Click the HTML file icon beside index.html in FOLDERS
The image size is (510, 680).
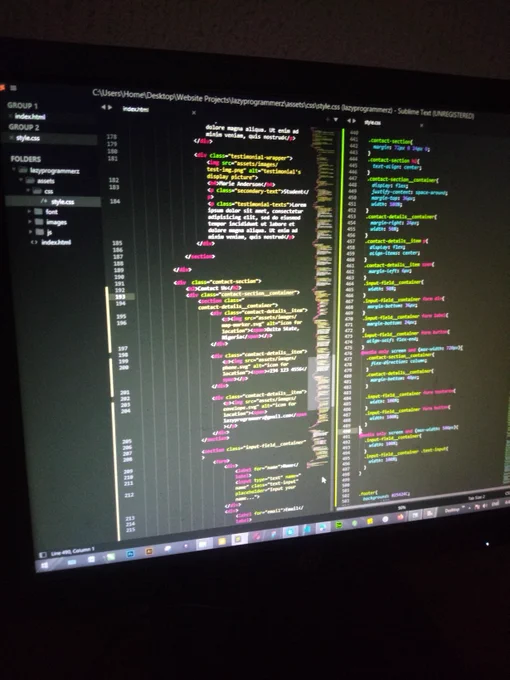point(34,242)
